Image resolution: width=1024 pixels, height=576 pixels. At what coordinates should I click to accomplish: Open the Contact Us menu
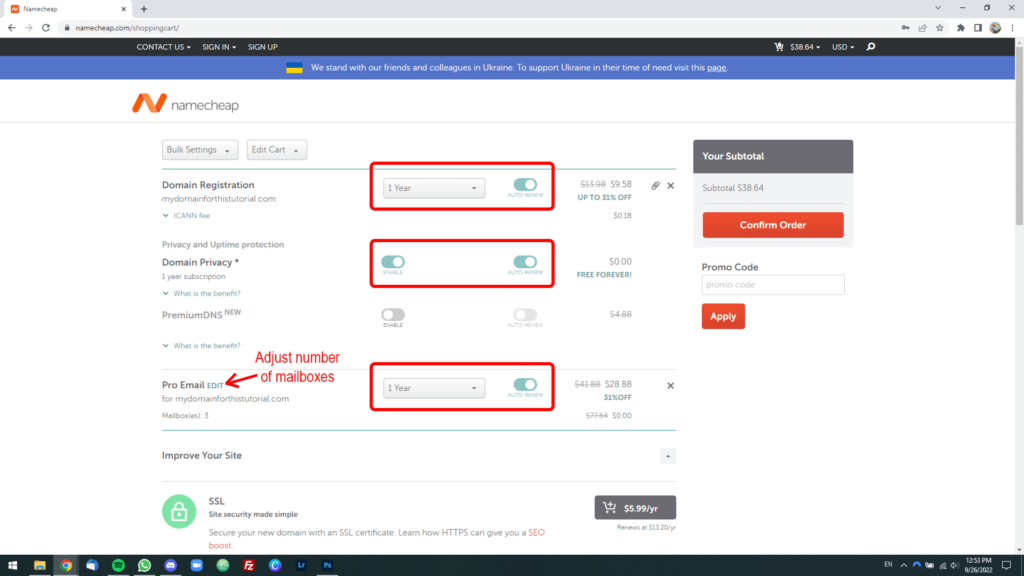pos(163,47)
